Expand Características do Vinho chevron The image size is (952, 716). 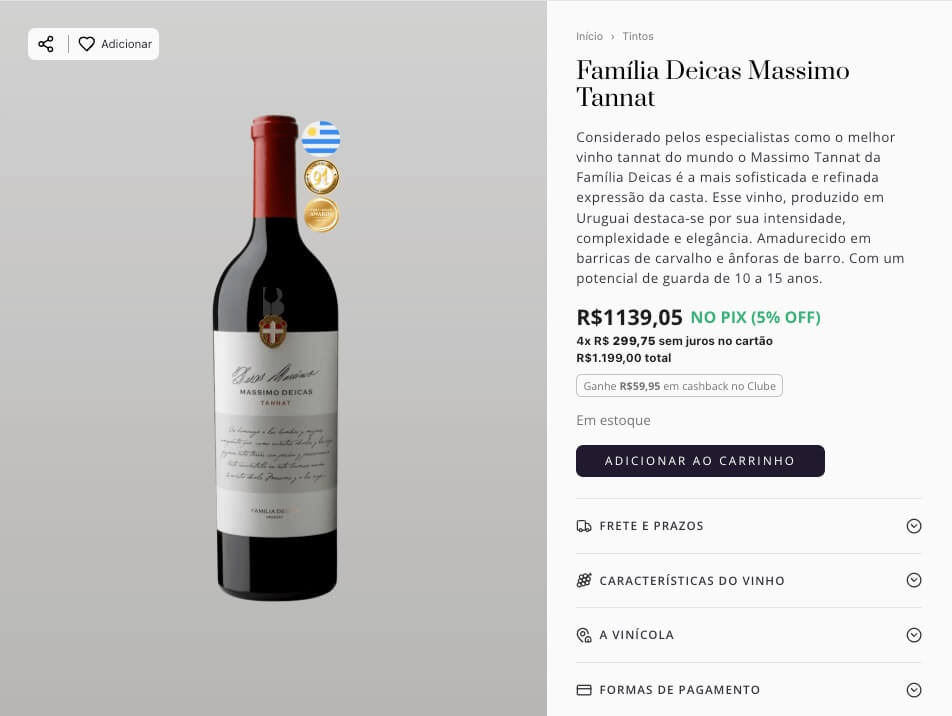tap(913, 581)
